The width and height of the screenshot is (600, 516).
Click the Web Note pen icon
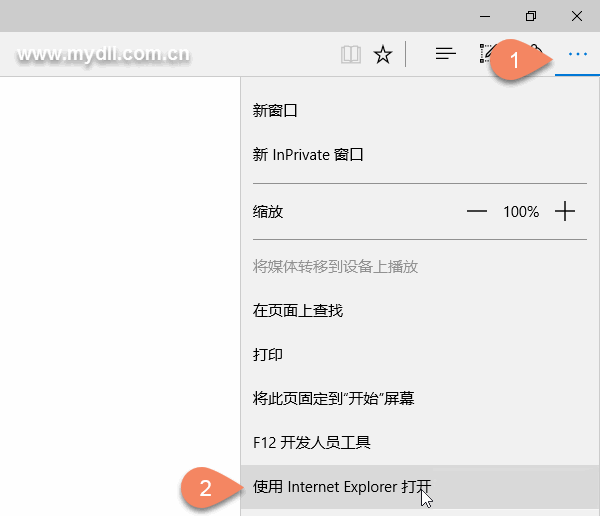pos(487,54)
